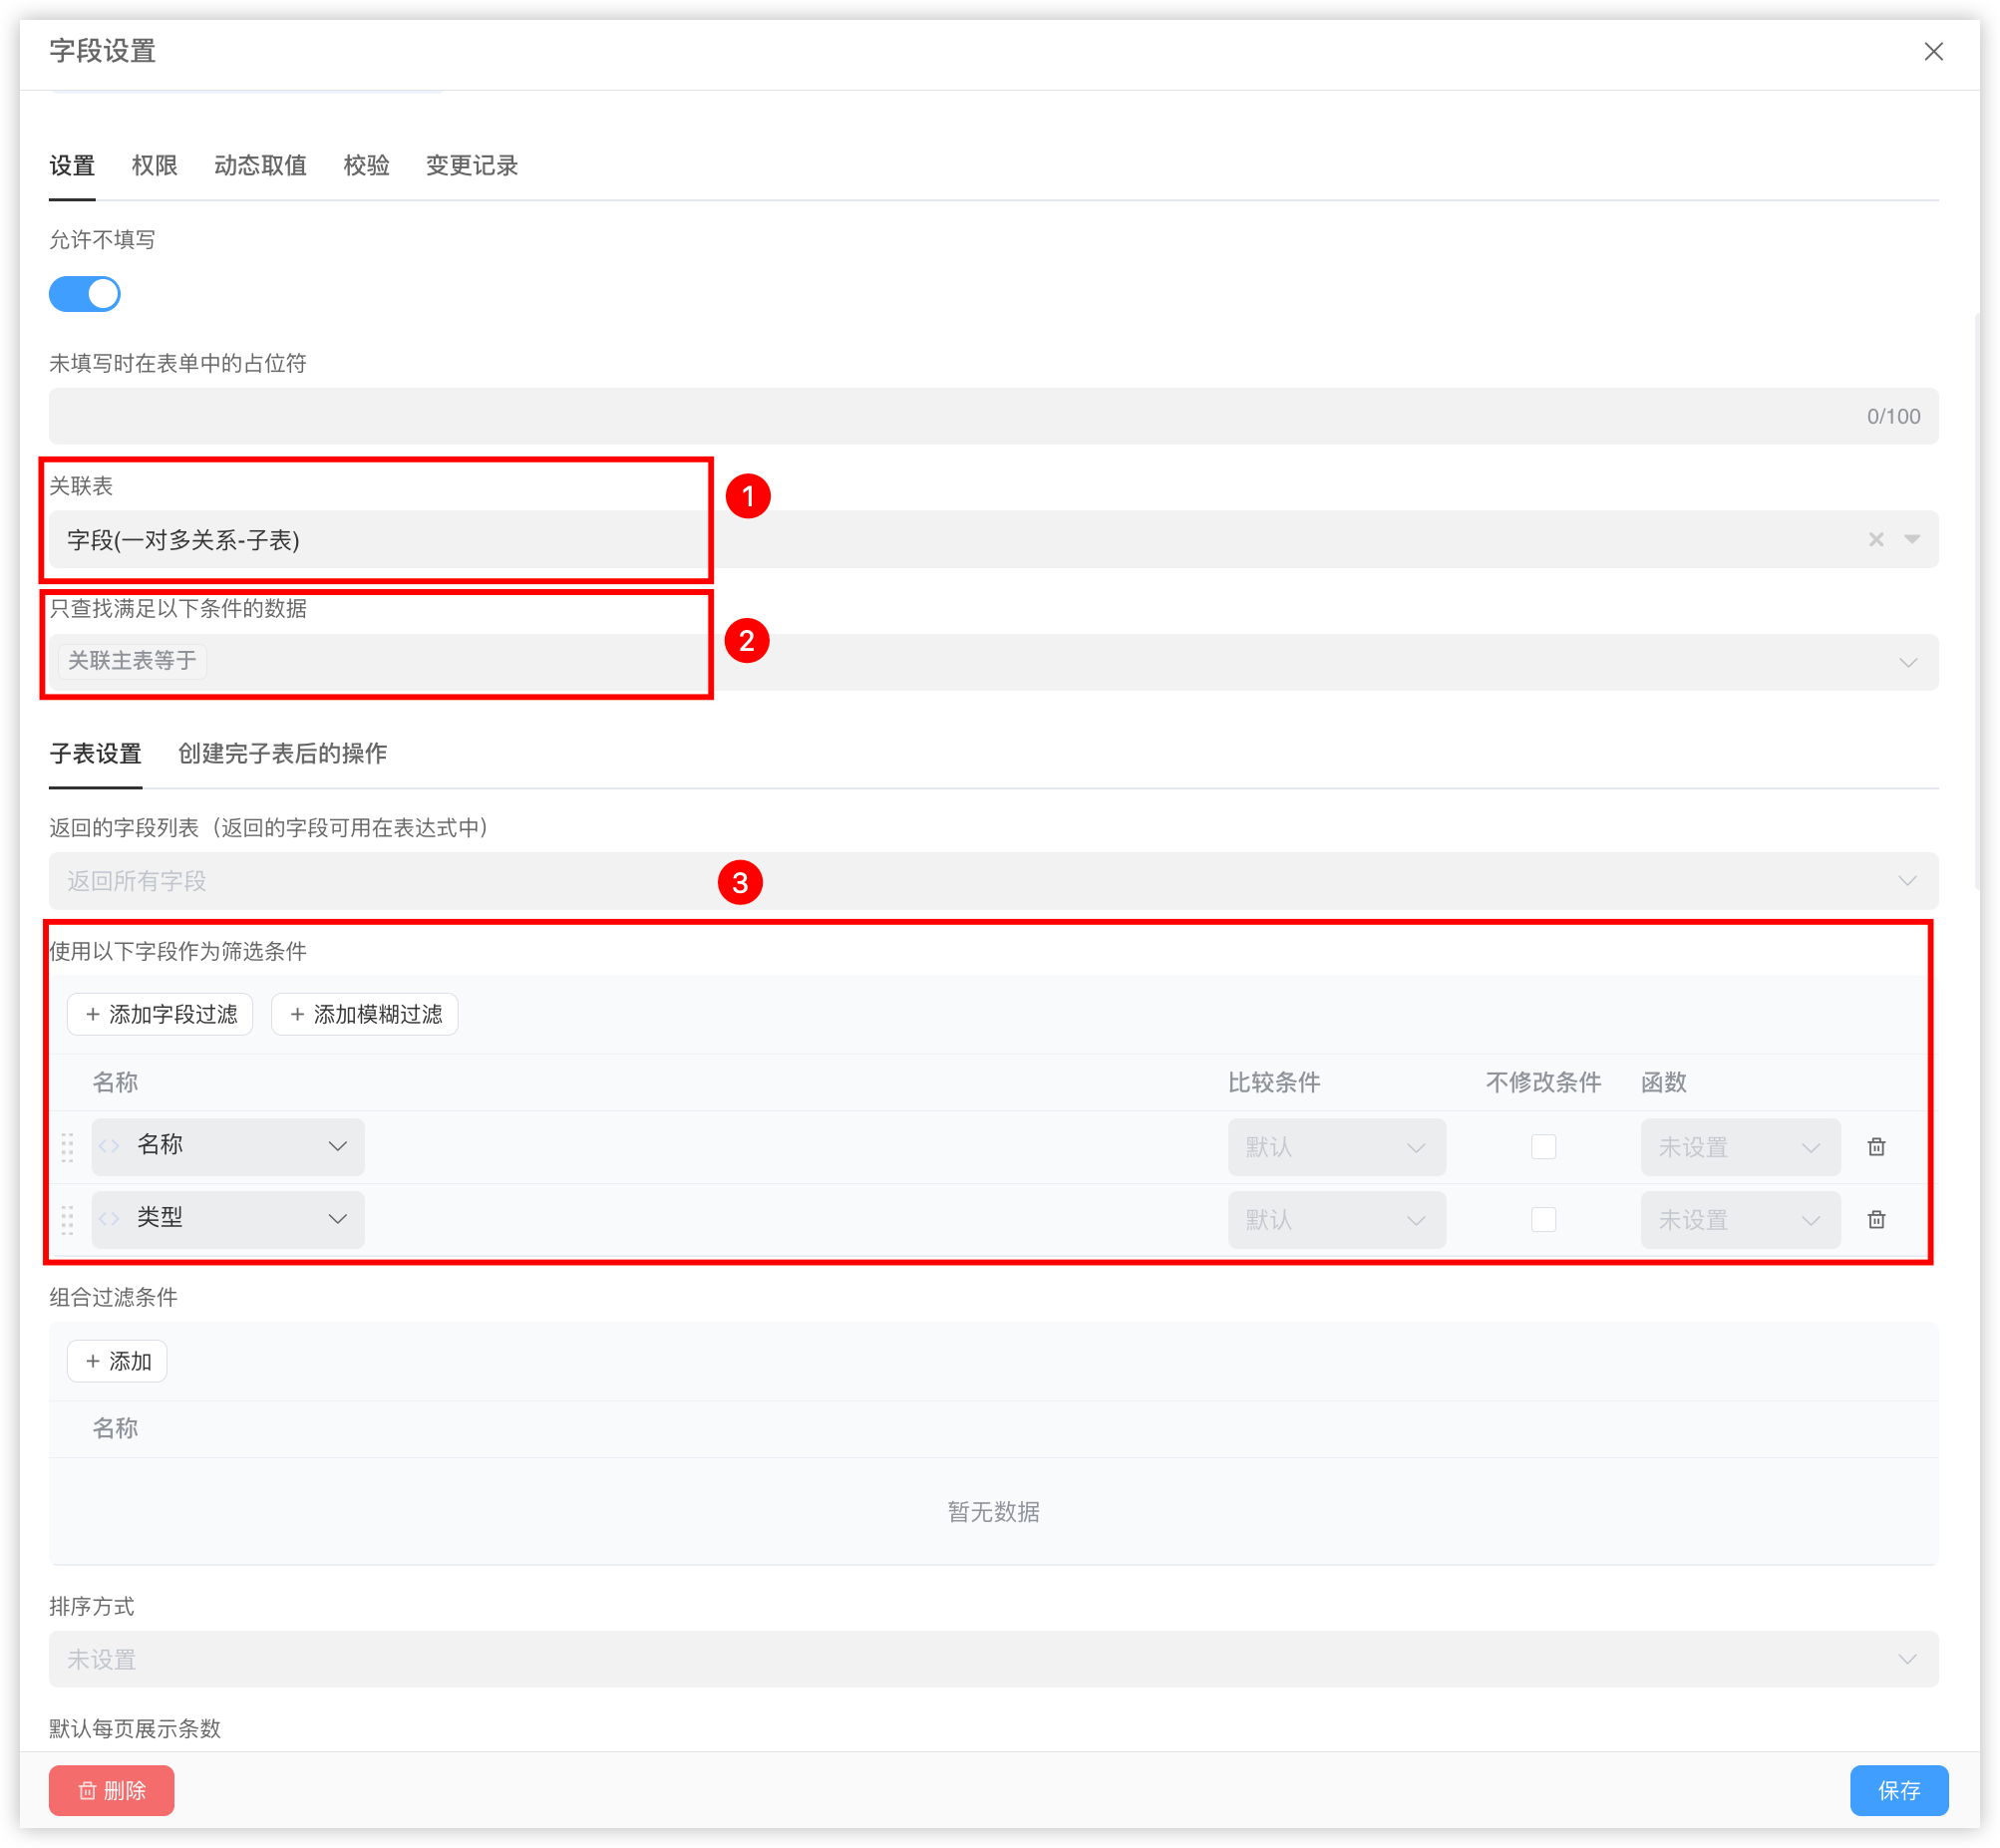
Task: Clear the 关联表 selection with X icon
Action: click(x=1876, y=540)
